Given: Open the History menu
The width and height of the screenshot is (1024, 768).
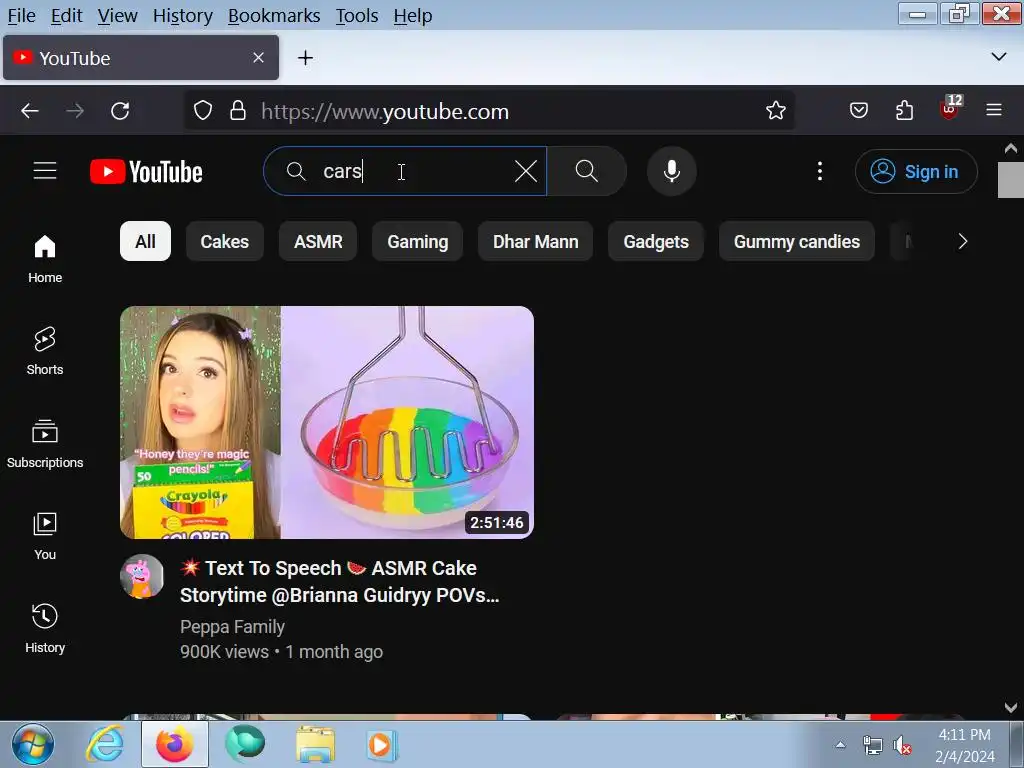Looking at the screenshot, I should [183, 16].
